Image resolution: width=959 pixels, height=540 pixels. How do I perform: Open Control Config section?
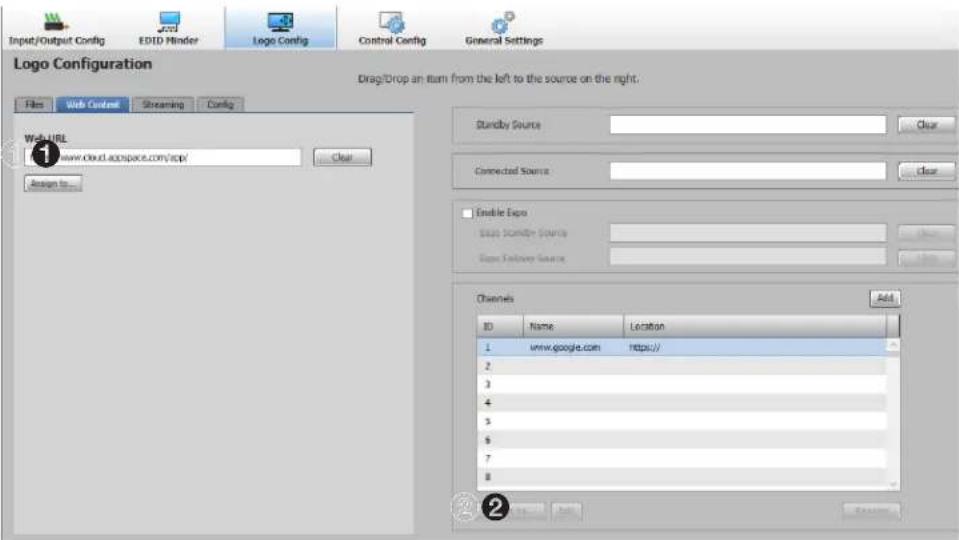[392, 29]
